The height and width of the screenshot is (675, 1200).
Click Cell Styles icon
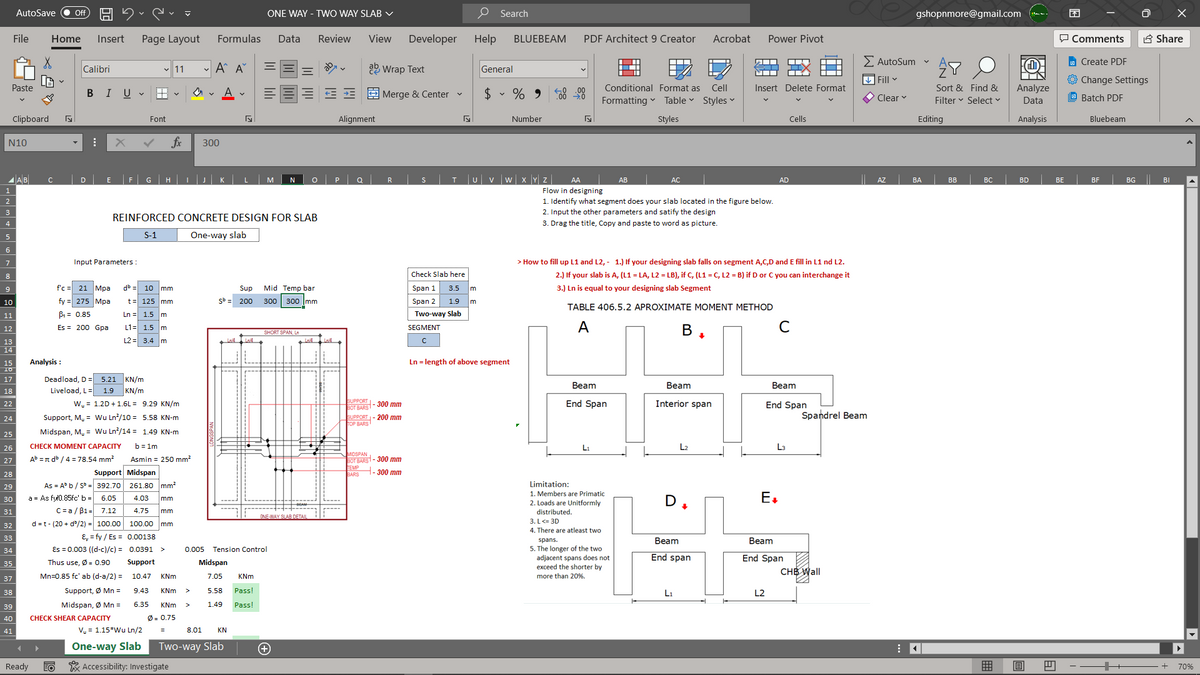(x=718, y=67)
